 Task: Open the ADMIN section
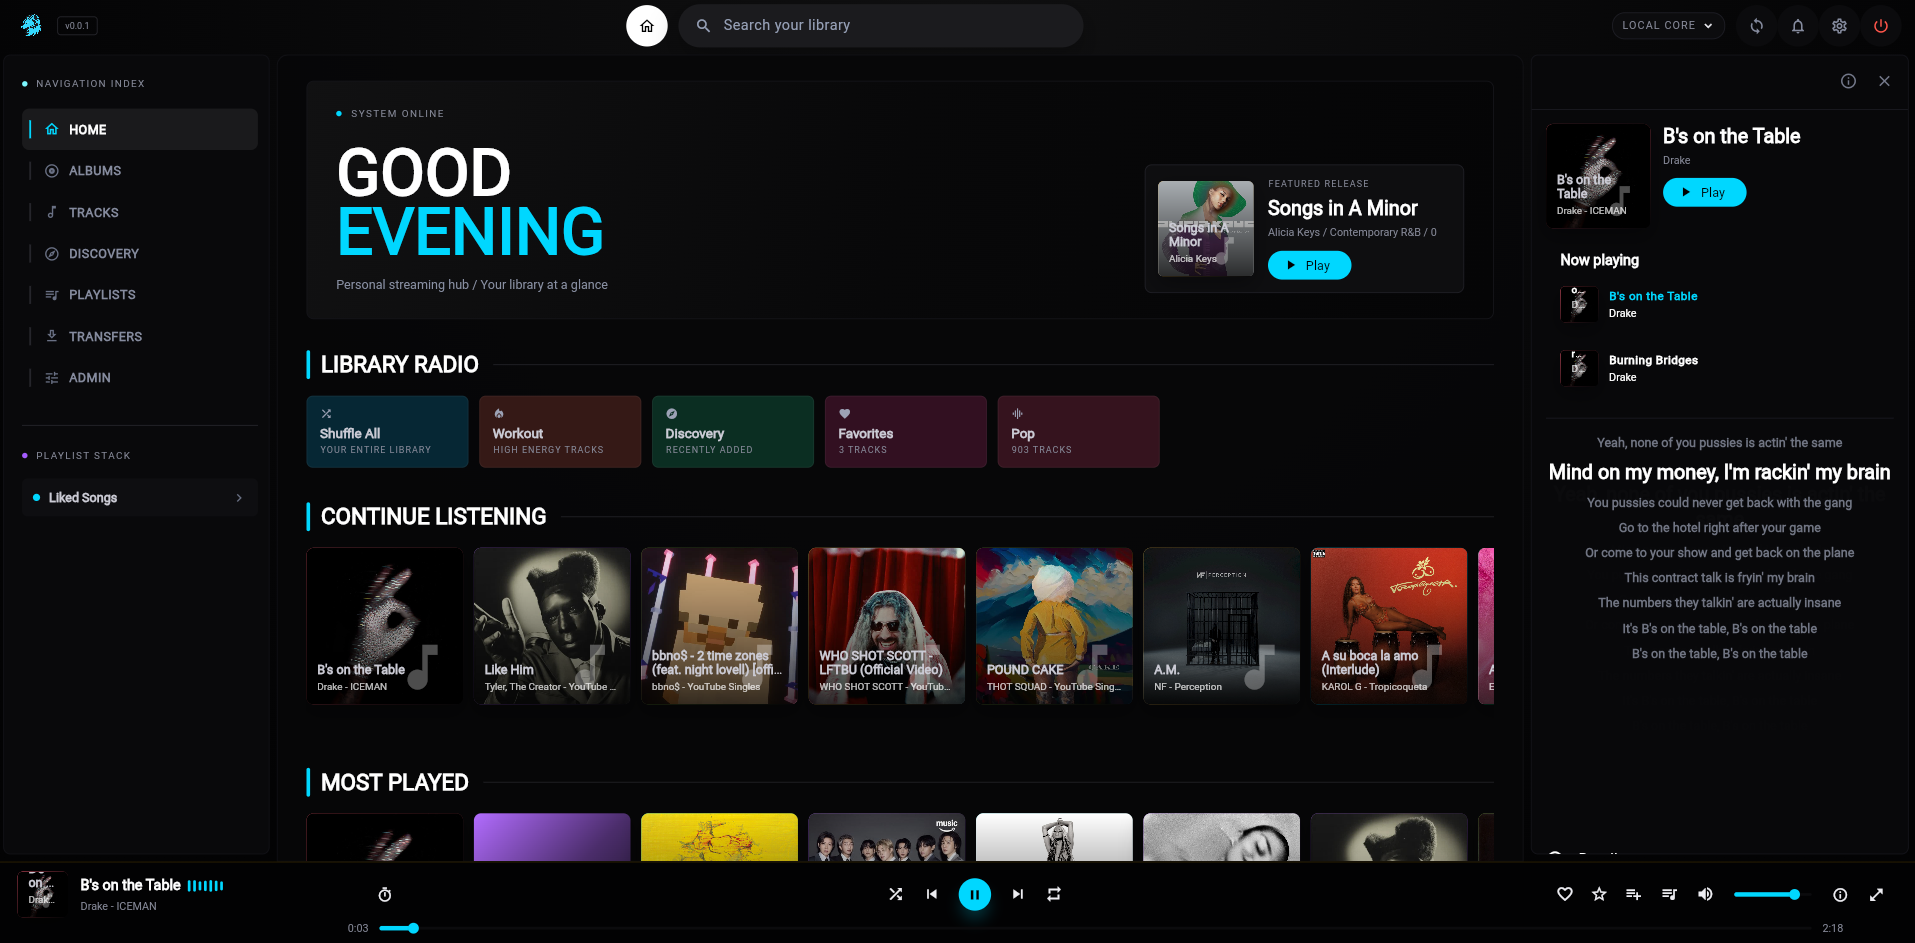point(140,378)
